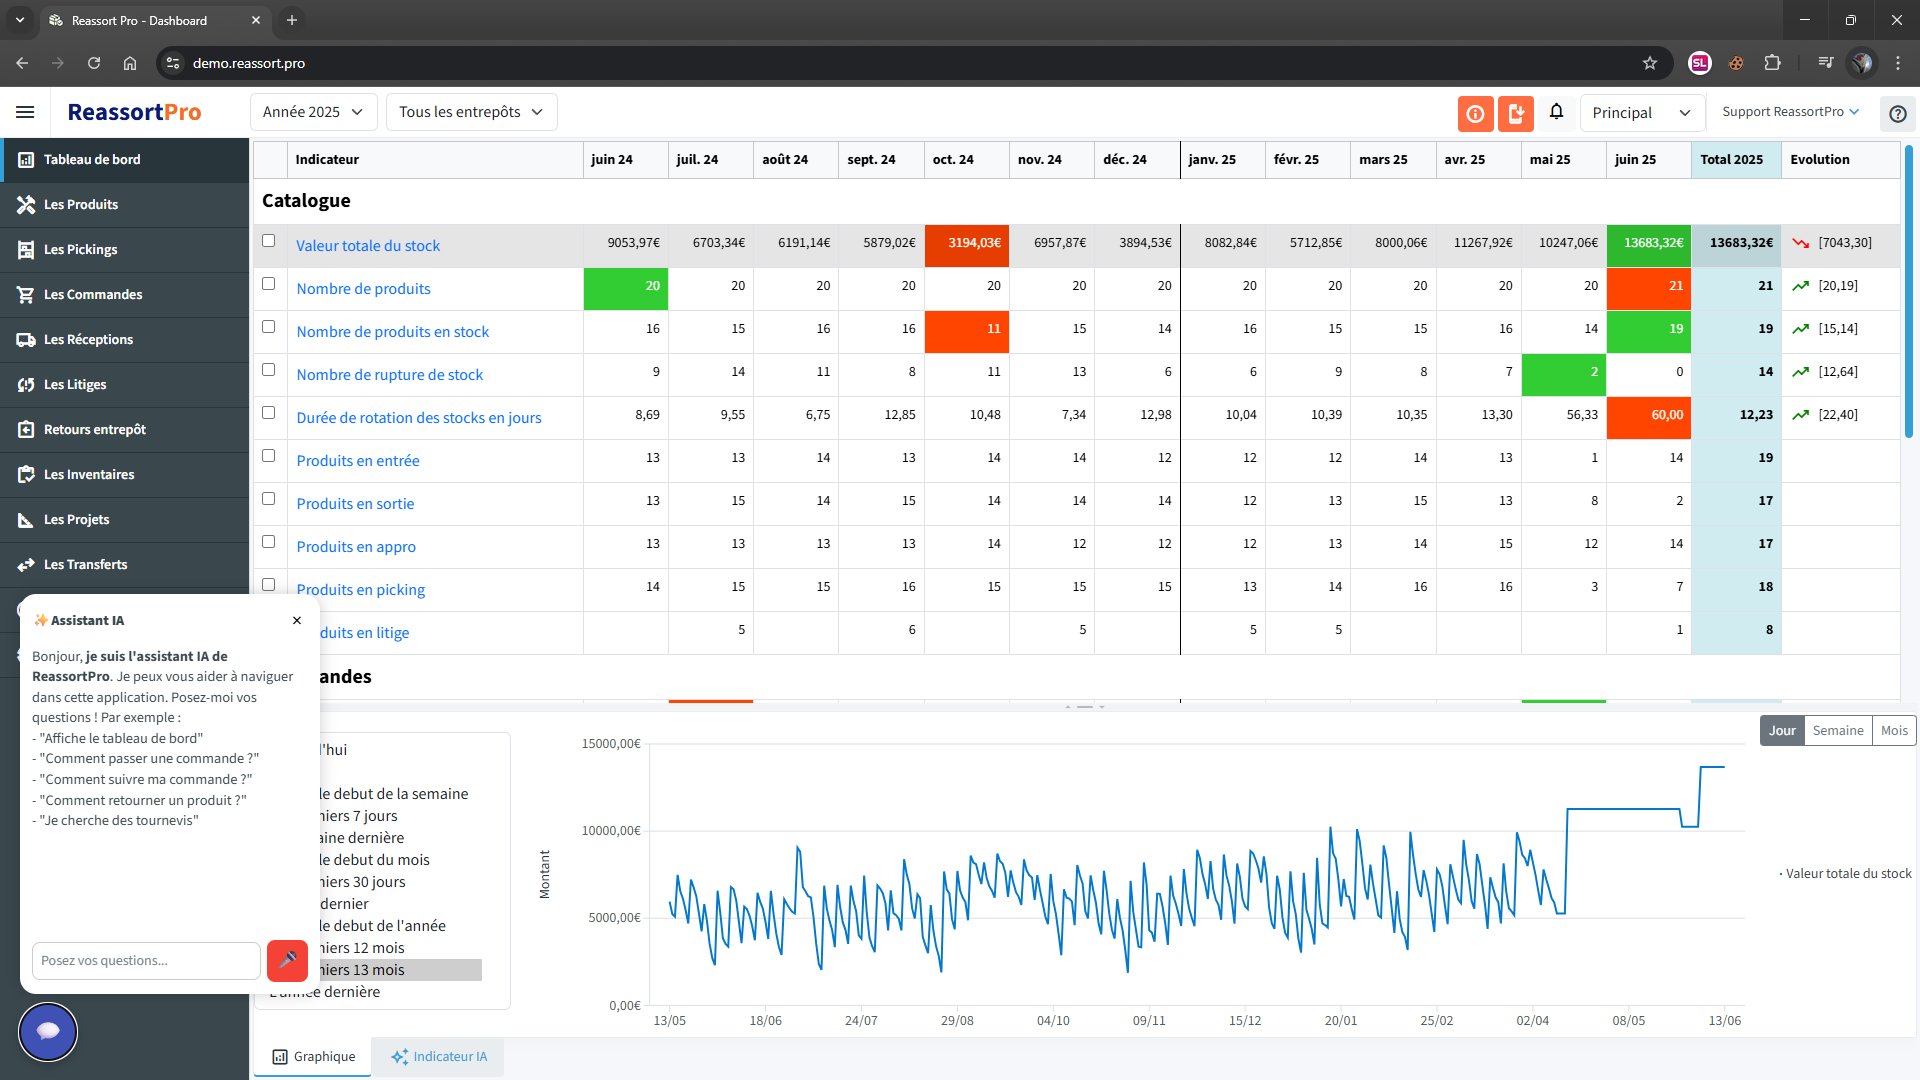Close the Assistant IA panel
The image size is (1920, 1080).
[297, 620]
